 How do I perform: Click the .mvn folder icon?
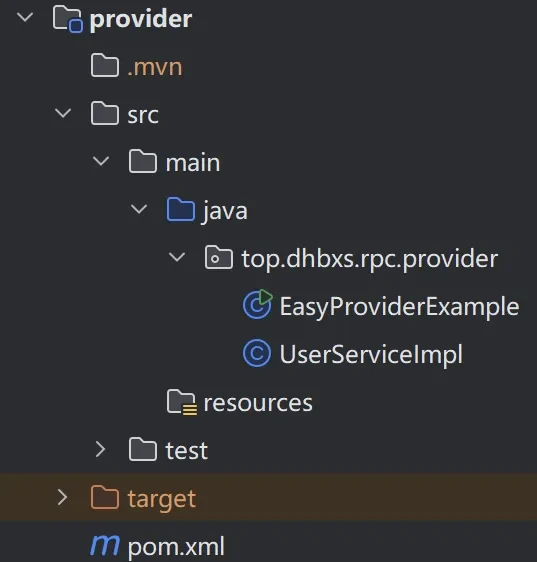click(x=105, y=66)
